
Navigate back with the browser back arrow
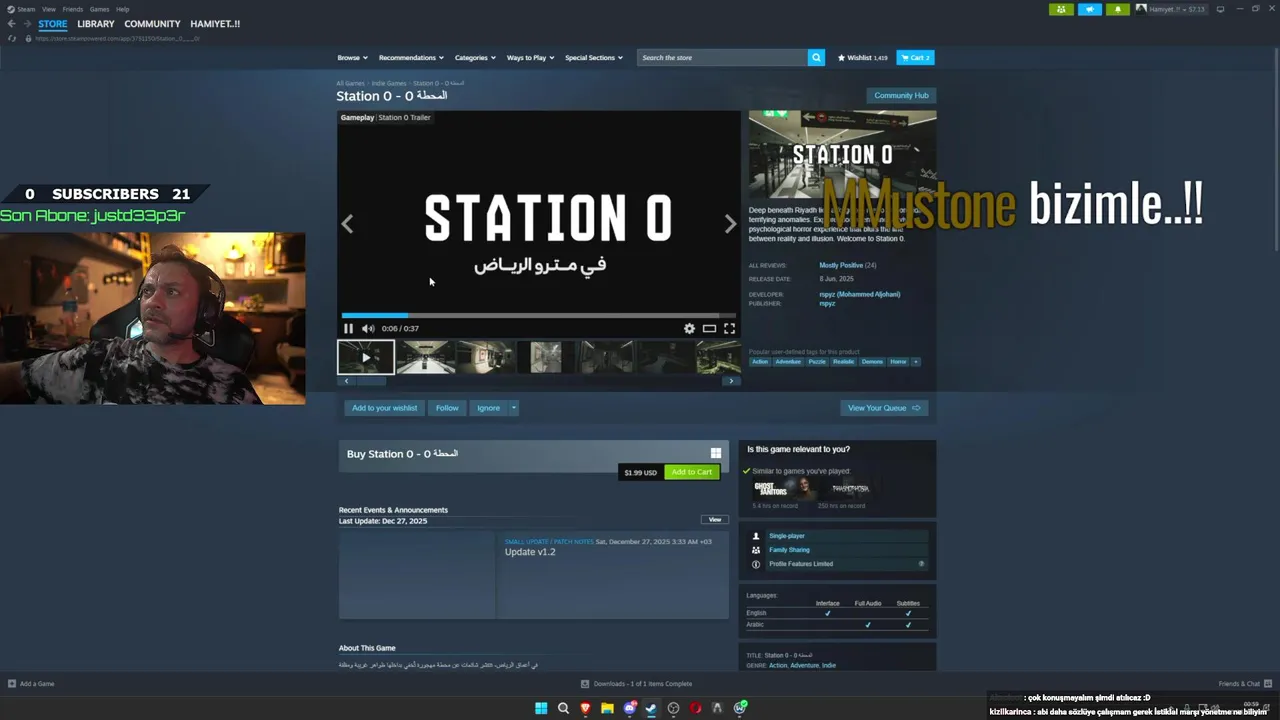[x=12, y=23]
